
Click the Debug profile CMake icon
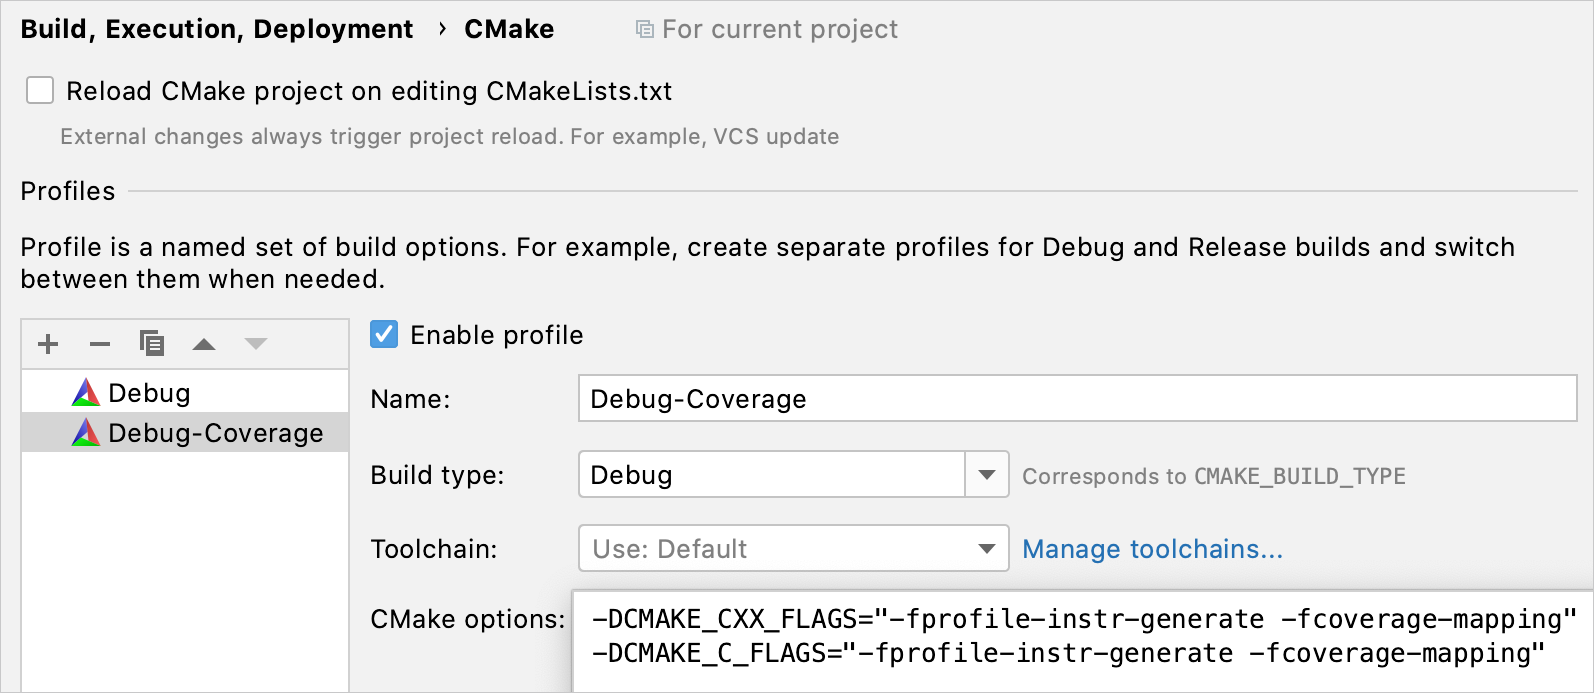86,392
